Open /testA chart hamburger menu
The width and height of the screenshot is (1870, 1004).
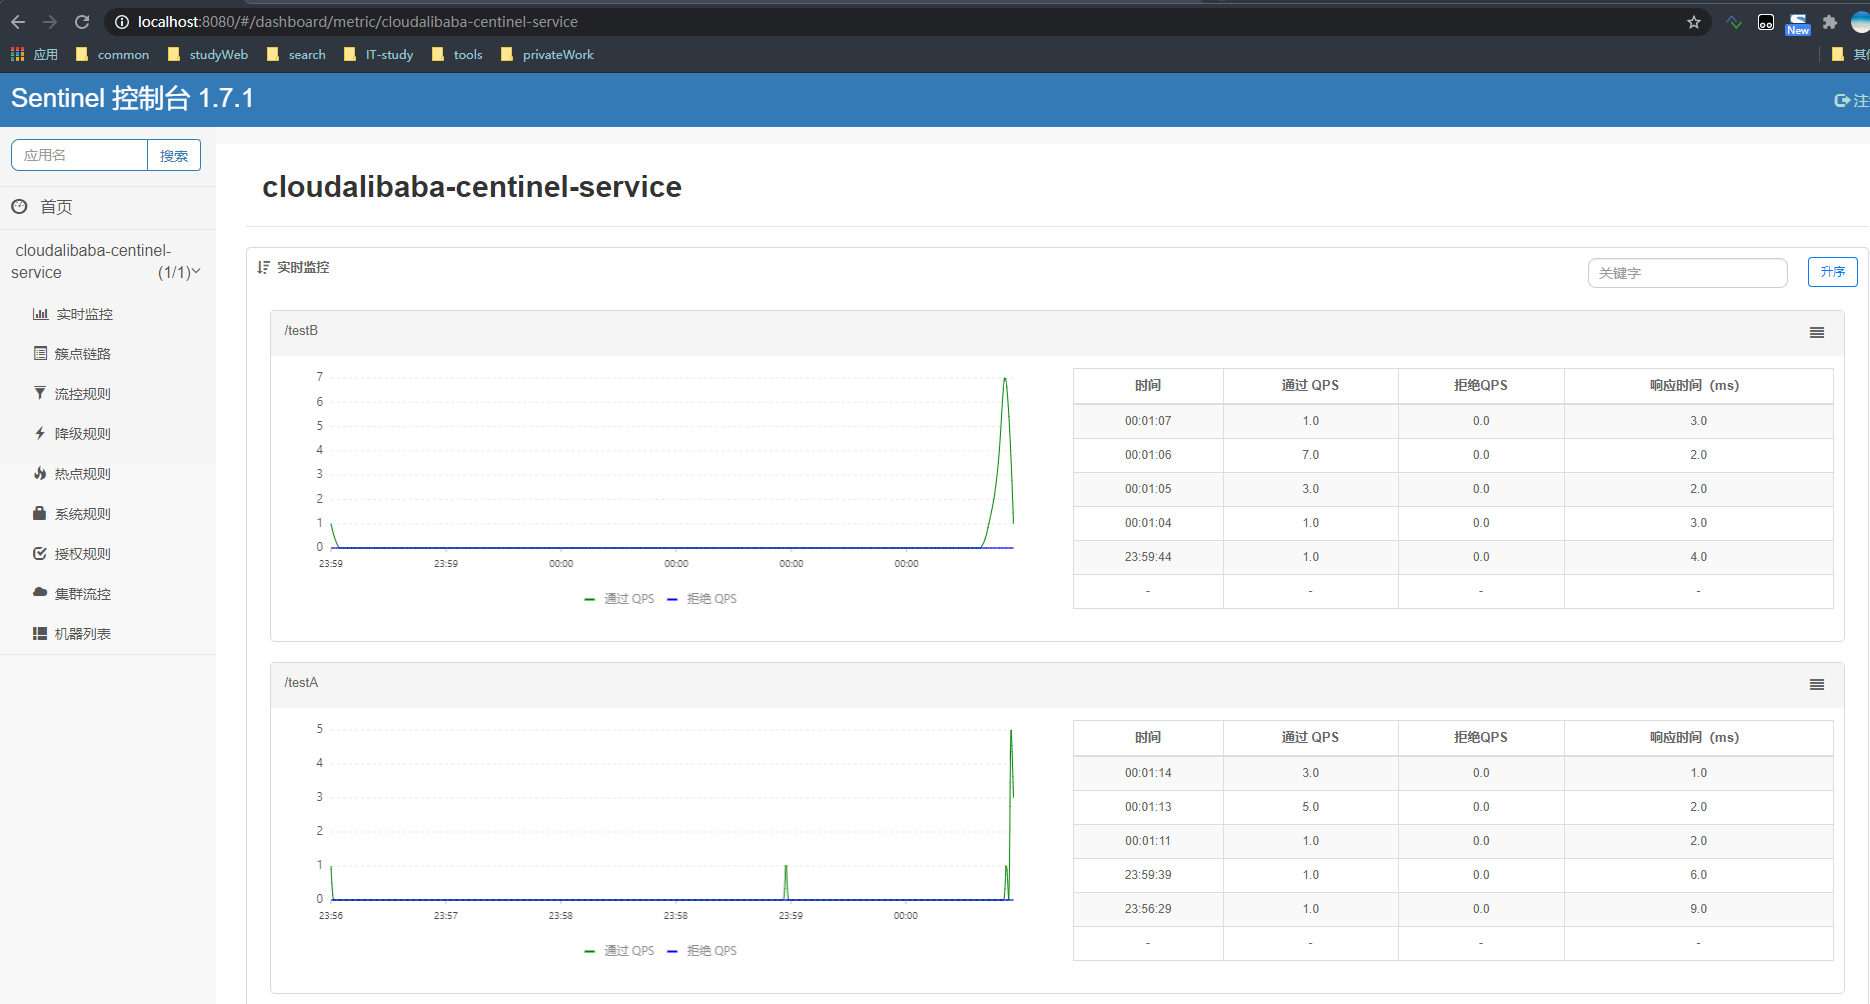[x=1817, y=685]
